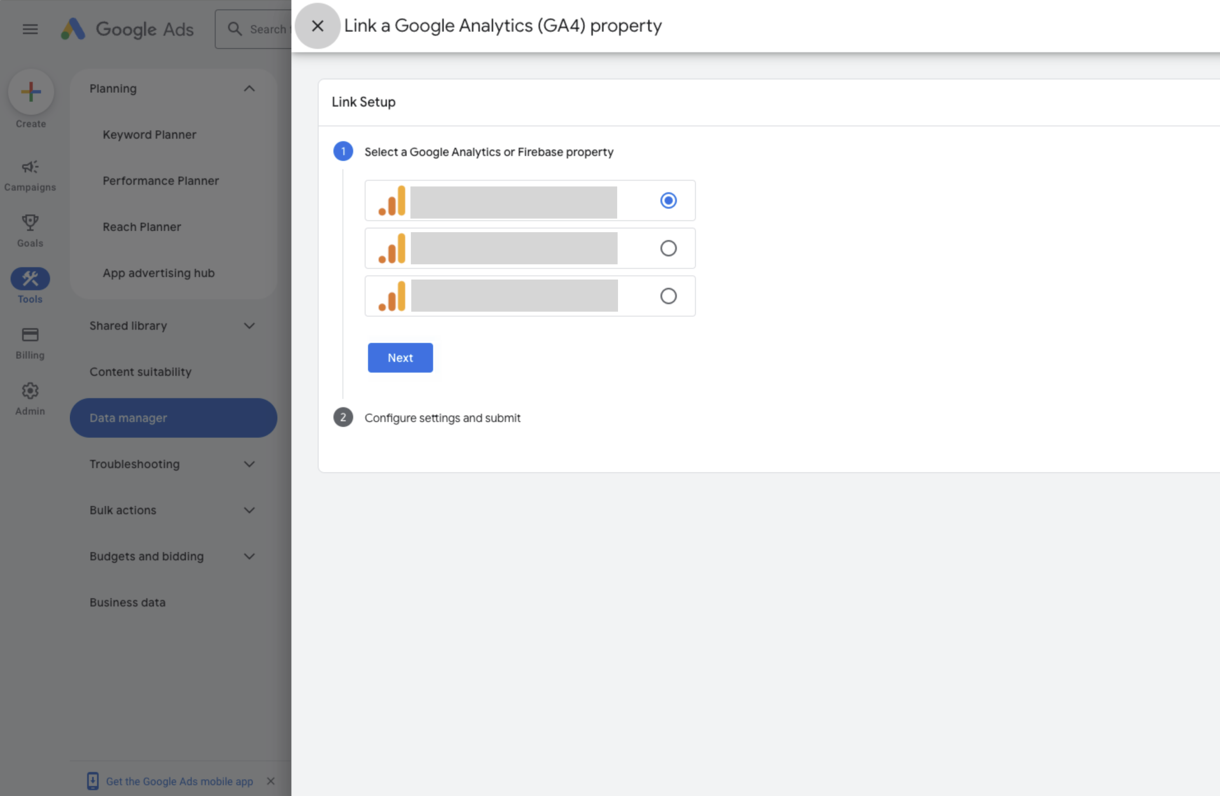Open Campaigns from the sidebar
The height and width of the screenshot is (796, 1220).
[30, 174]
